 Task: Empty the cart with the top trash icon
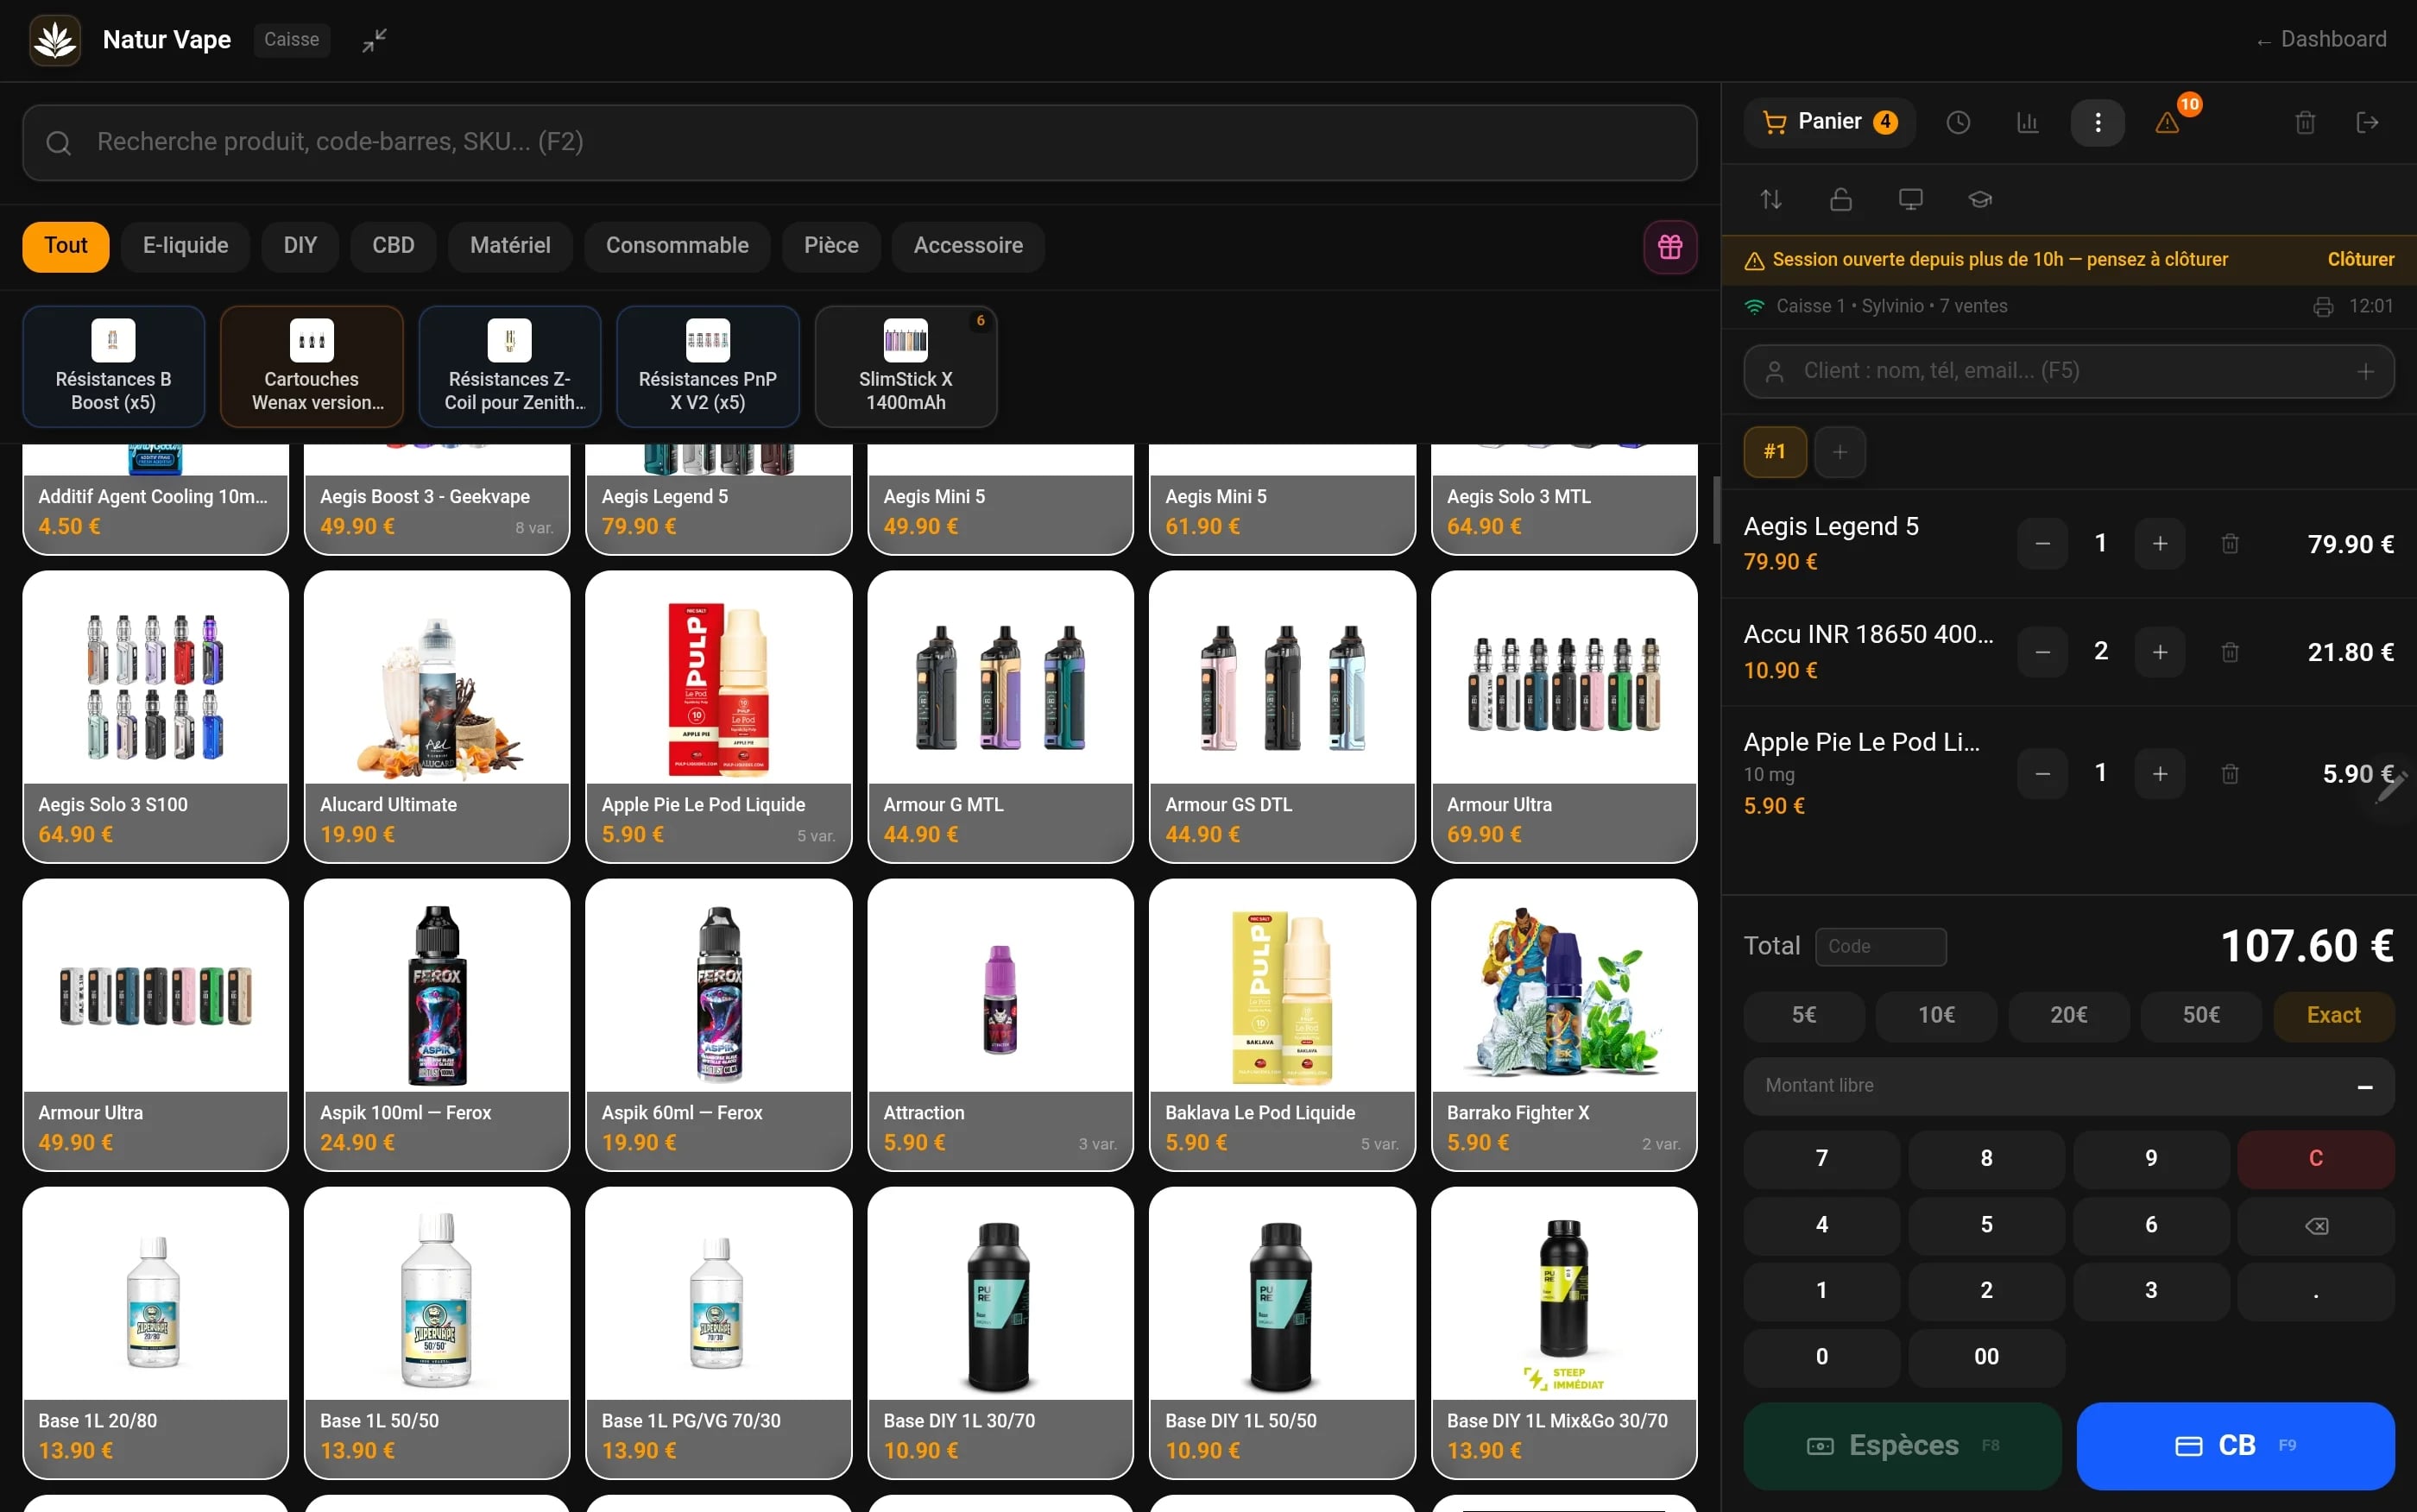point(2305,122)
